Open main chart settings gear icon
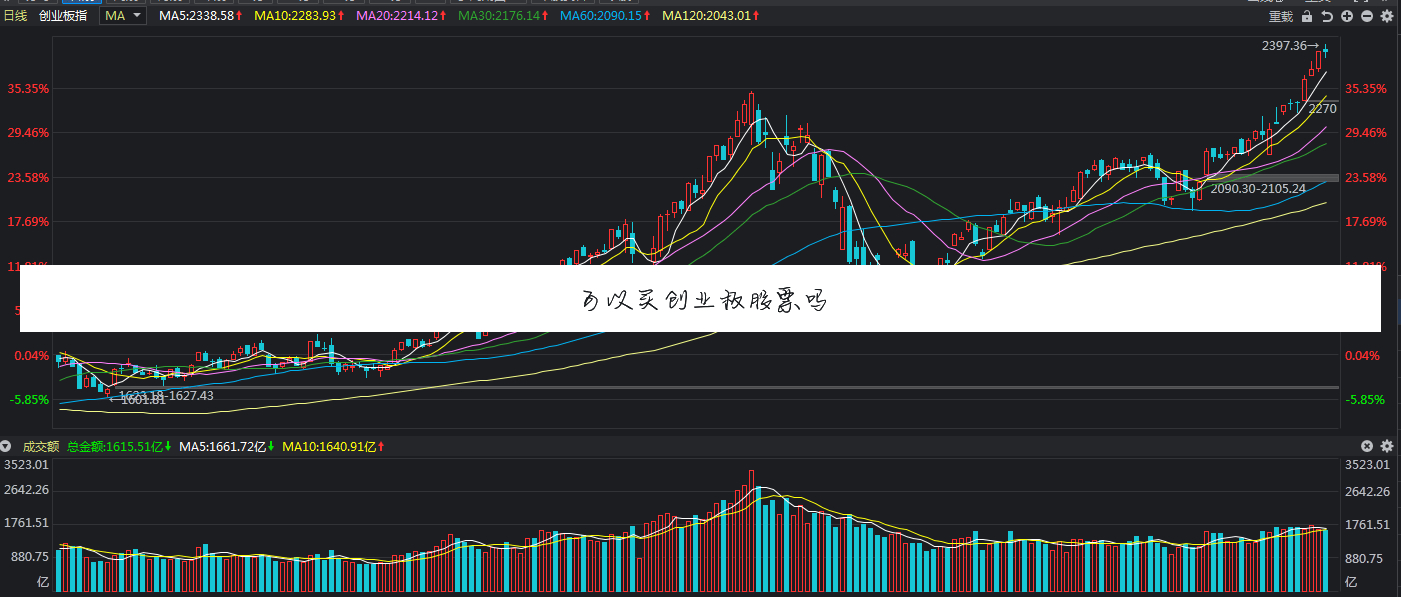Viewport: 1401px width, 597px height. (1386, 16)
